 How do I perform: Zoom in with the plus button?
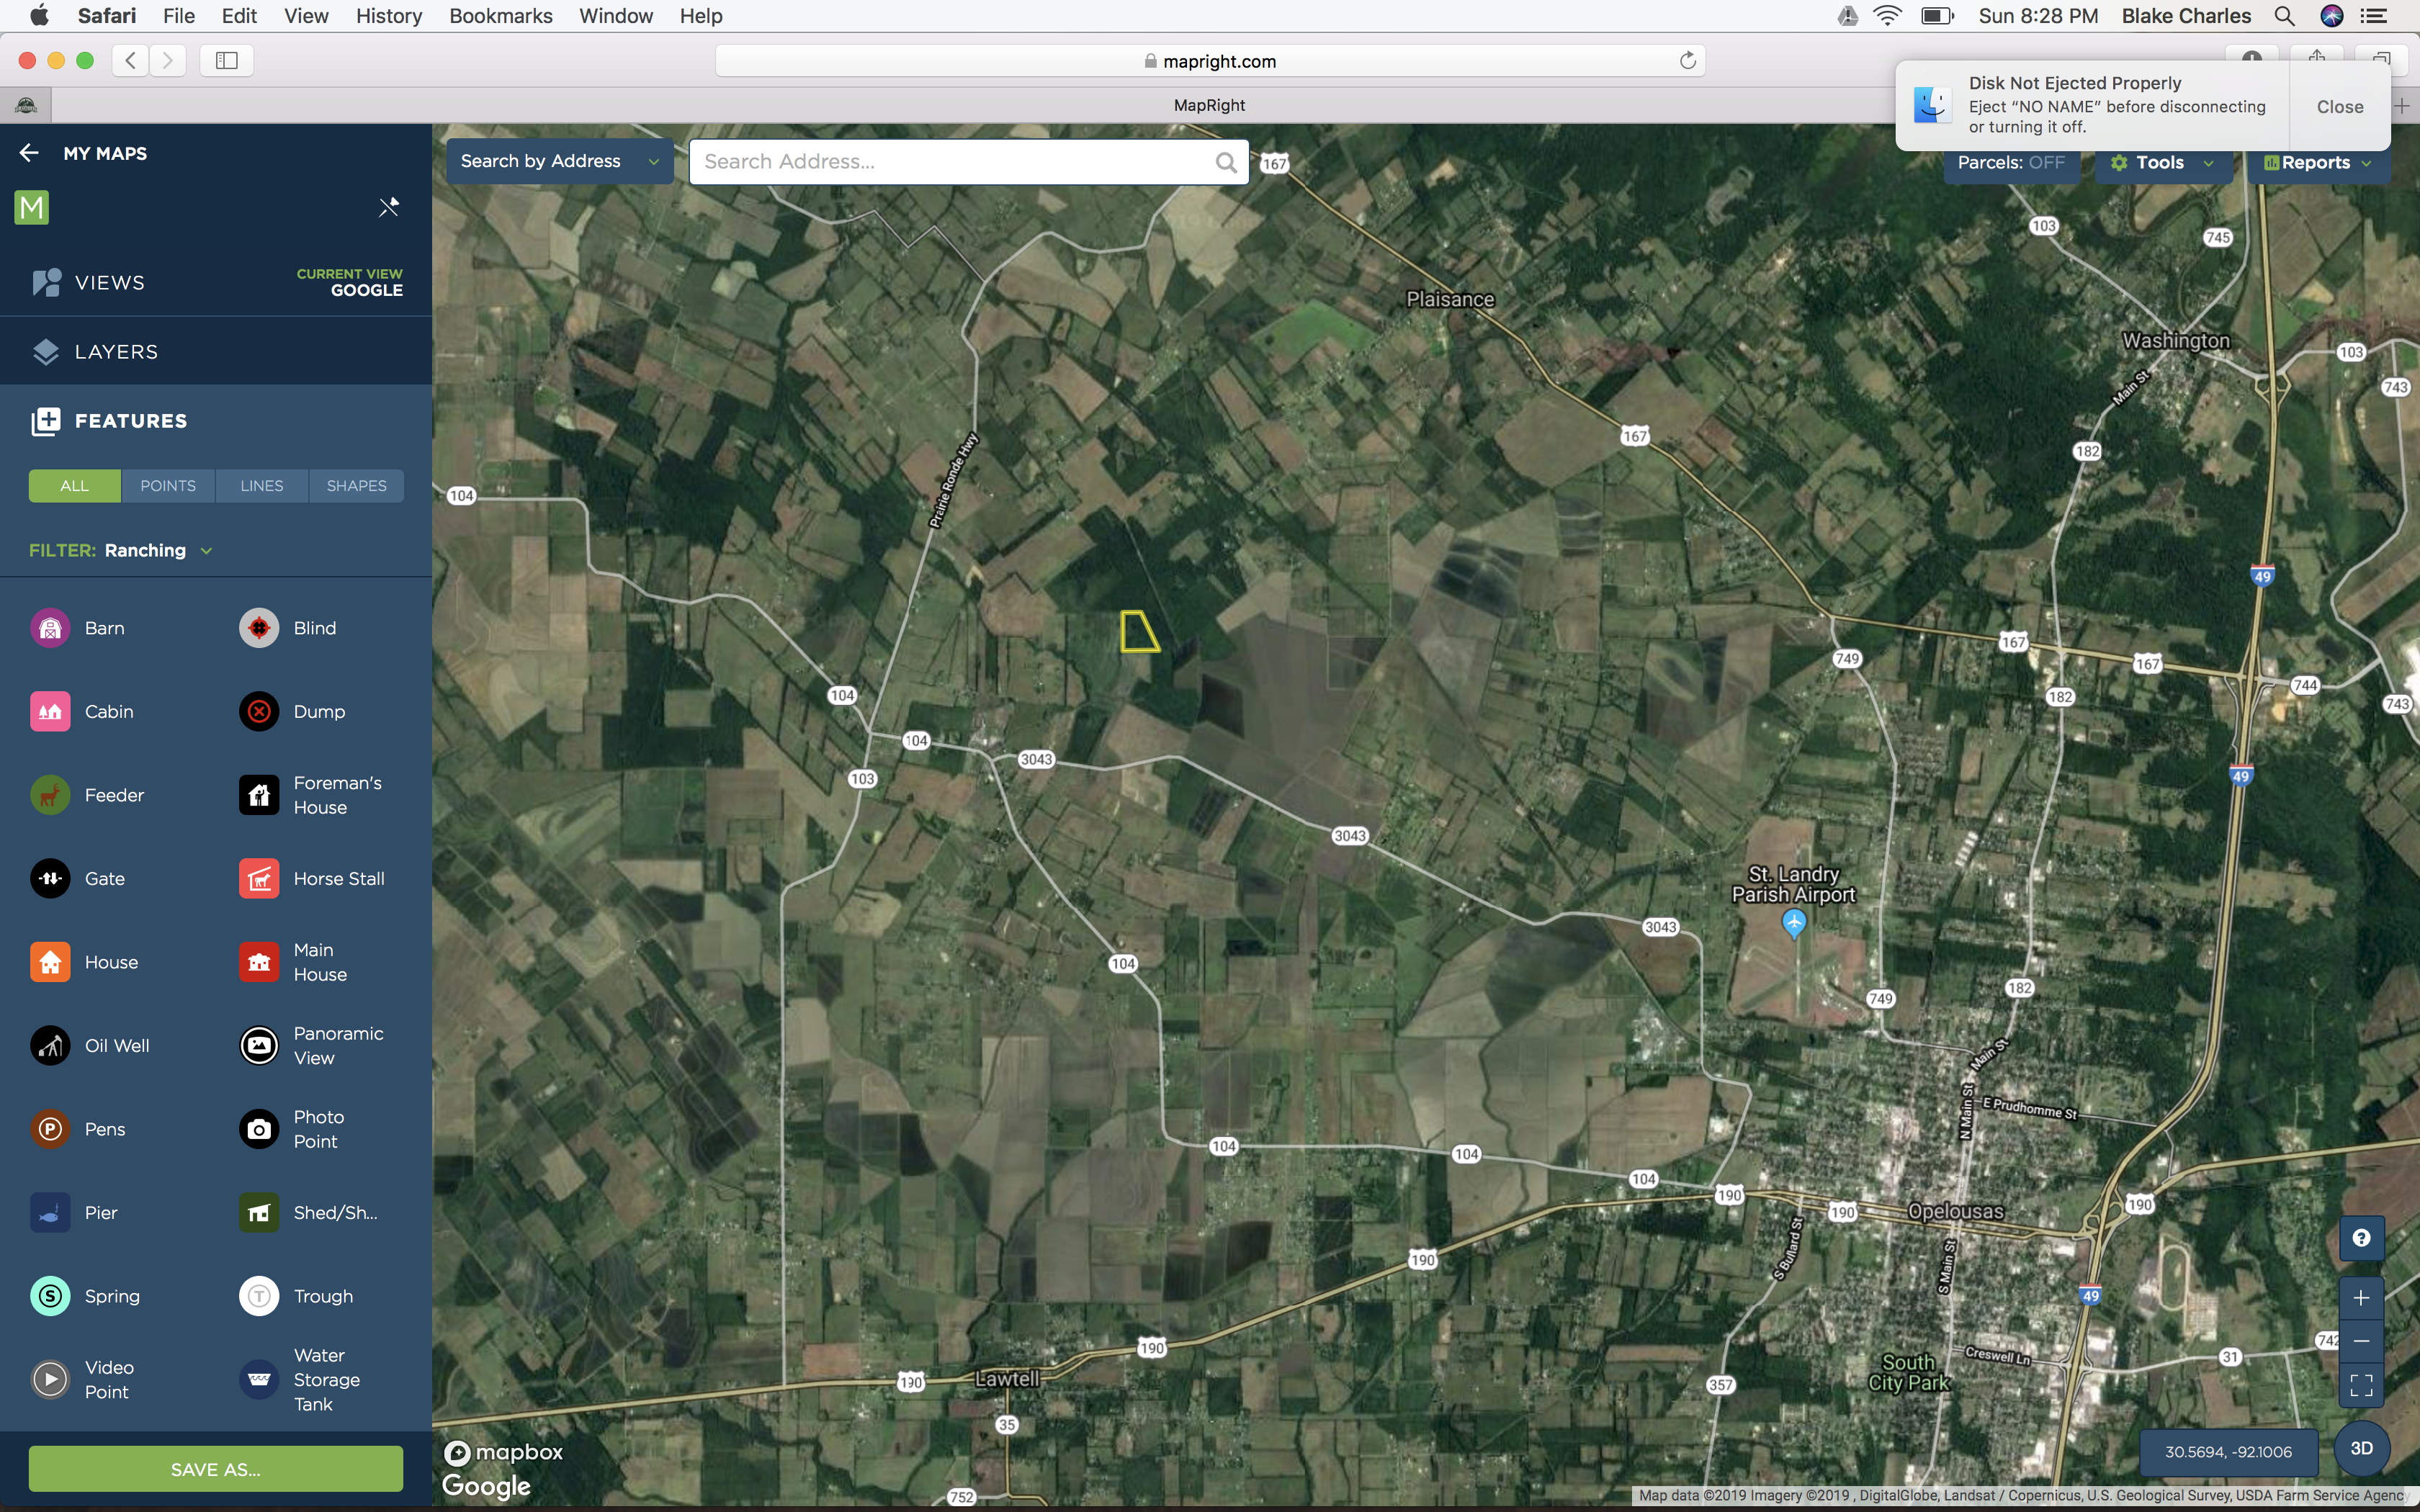(2361, 1298)
